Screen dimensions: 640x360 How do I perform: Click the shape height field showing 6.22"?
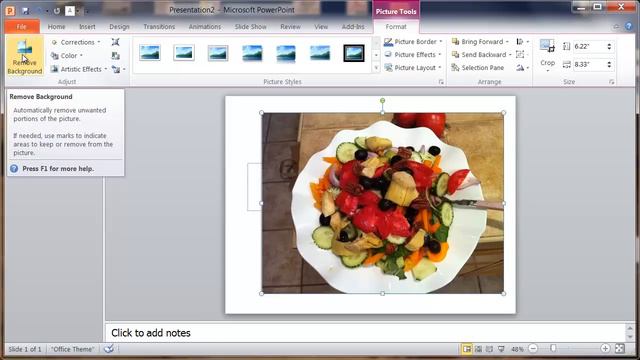(x=589, y=47)
